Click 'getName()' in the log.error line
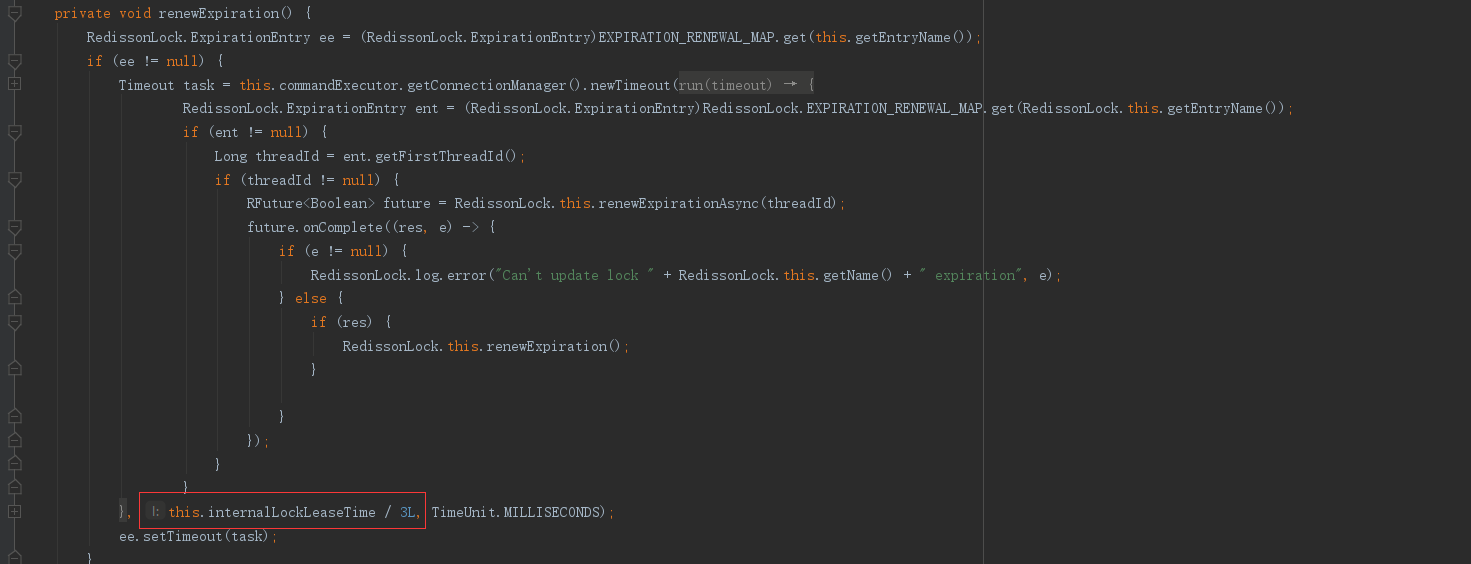This screenshot has height=564, width=1471. tap(858, 275)
